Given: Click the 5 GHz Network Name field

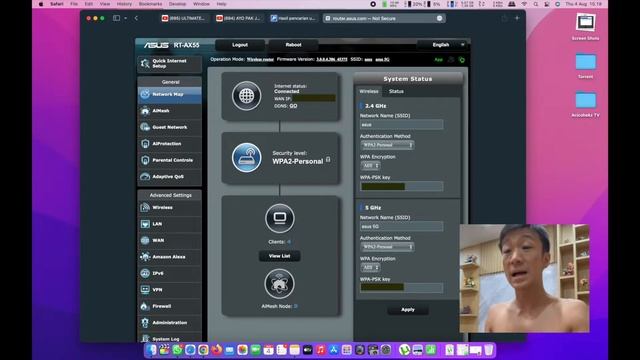Looking at the screenshot, I should [x=402, y=227].
